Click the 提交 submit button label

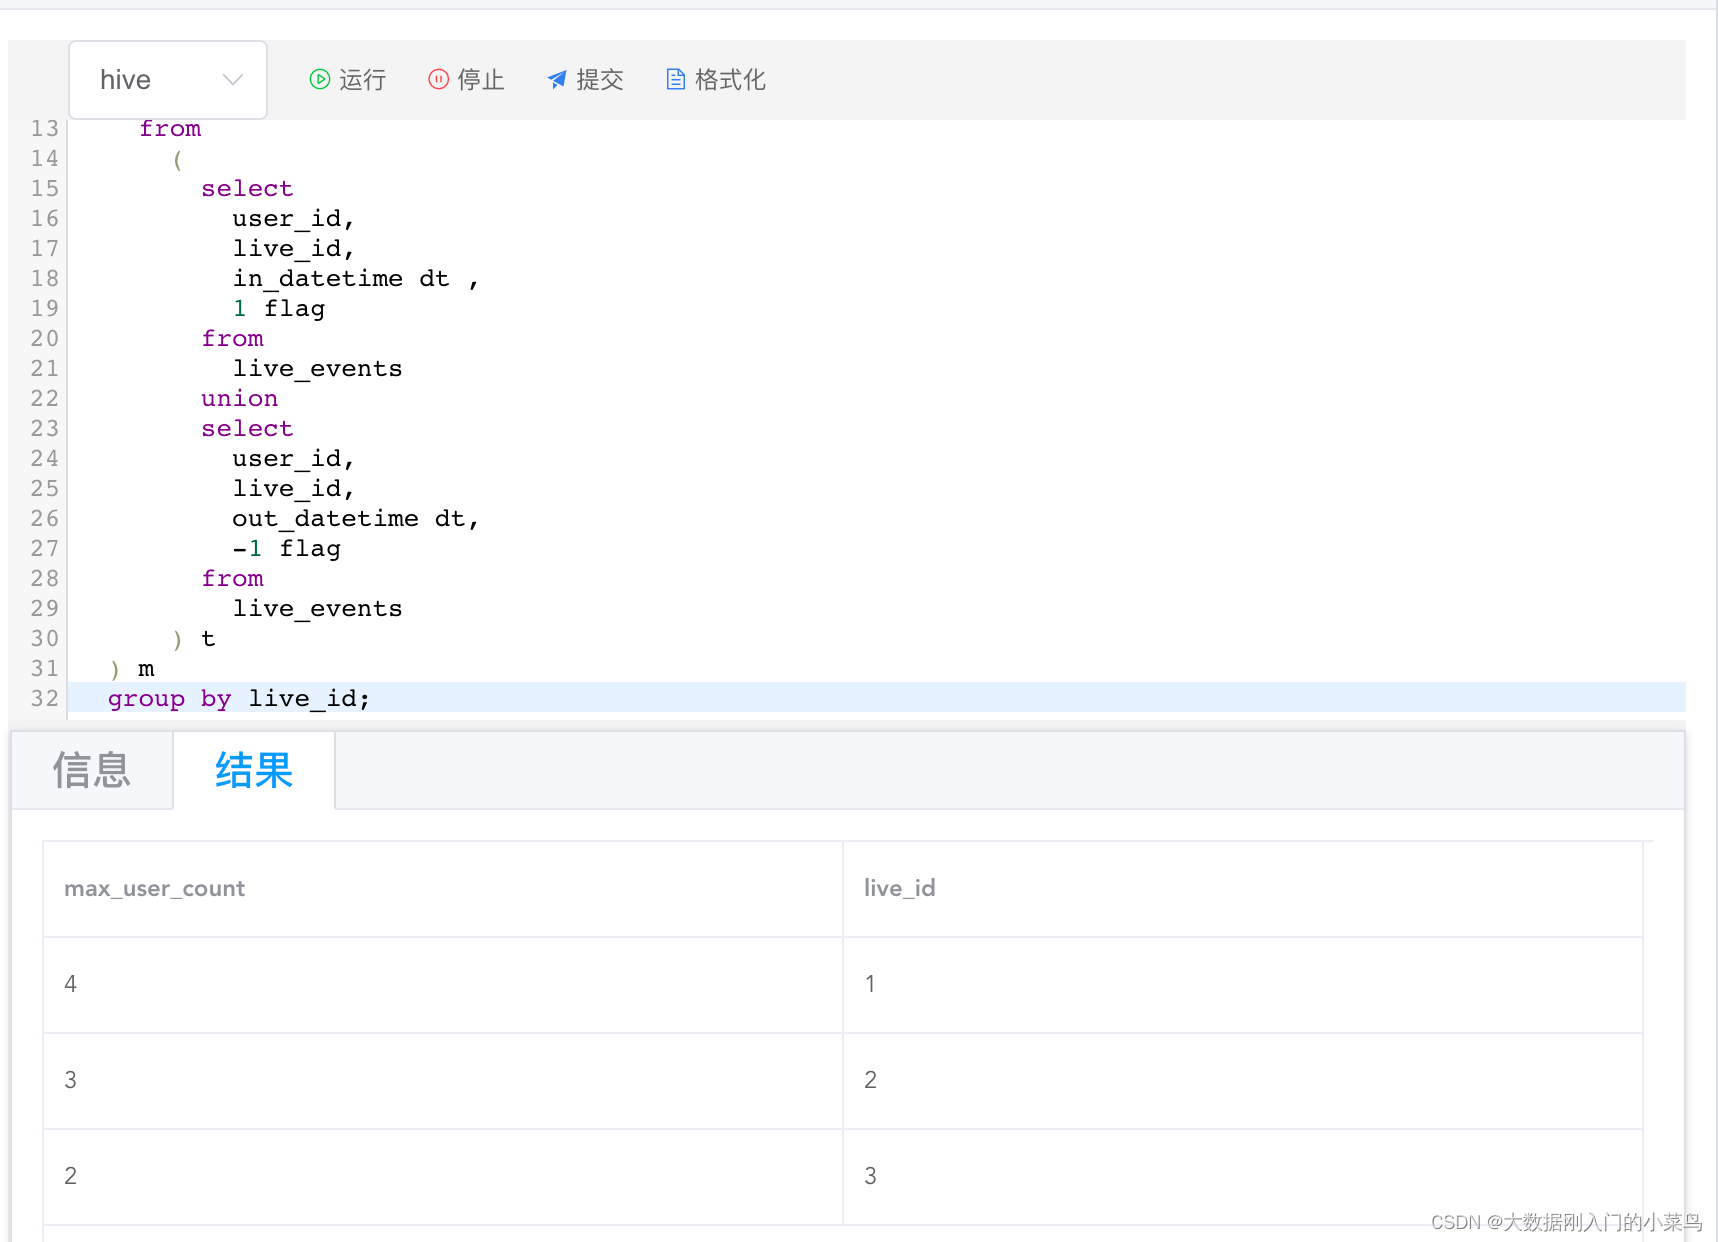(x=600, y=80)
